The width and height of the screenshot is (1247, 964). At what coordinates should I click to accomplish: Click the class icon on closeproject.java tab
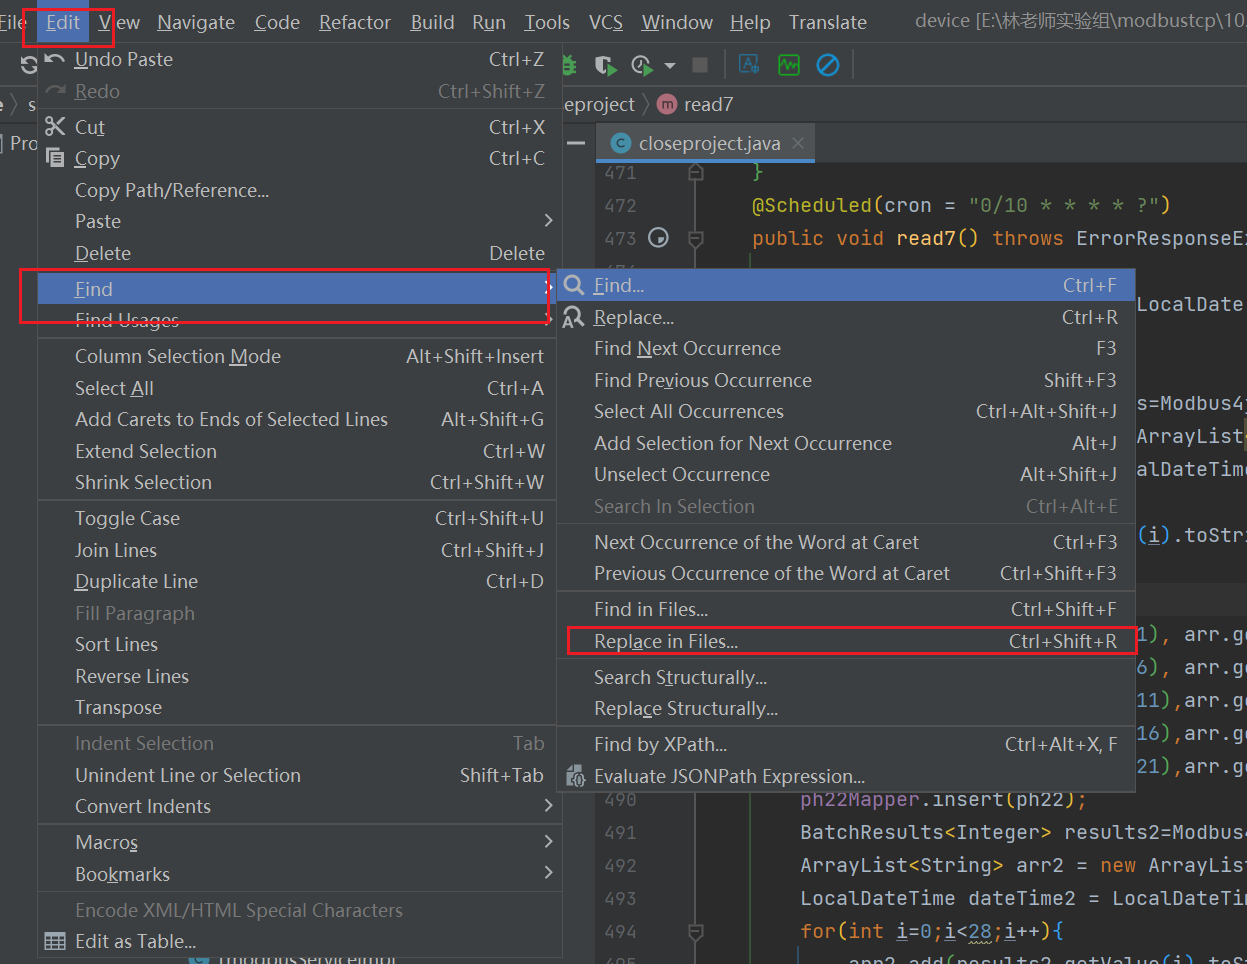click(x=621, y=143)
